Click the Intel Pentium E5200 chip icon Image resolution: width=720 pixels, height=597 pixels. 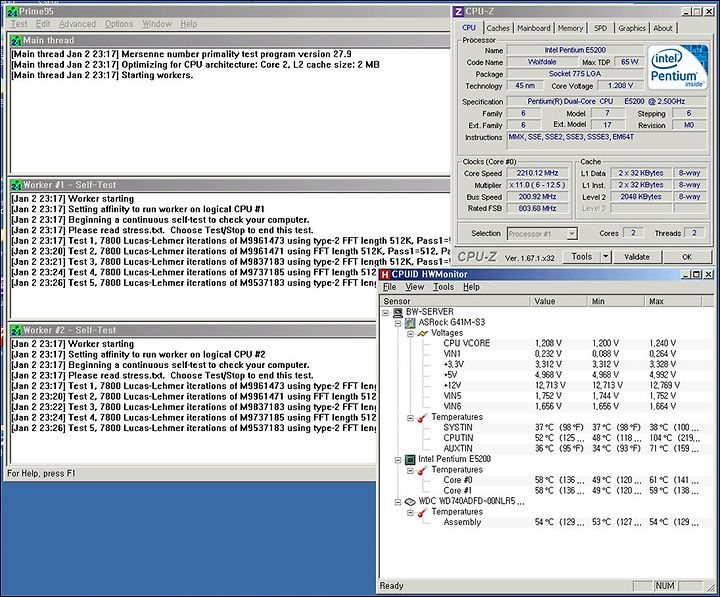coord(410,460)
